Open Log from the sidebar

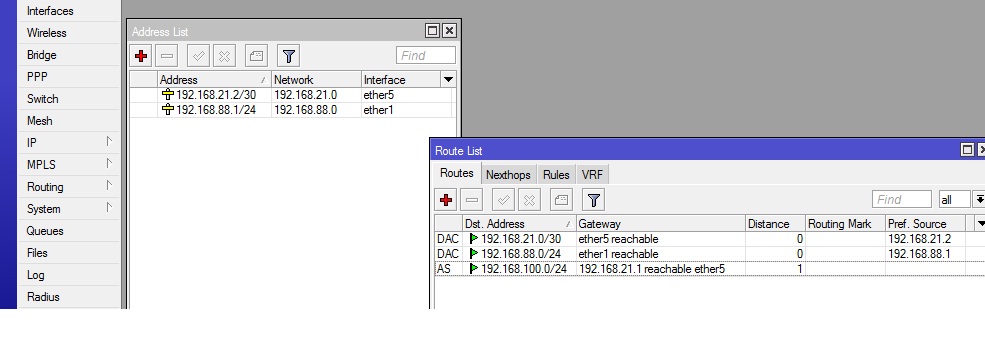(68, 275)
